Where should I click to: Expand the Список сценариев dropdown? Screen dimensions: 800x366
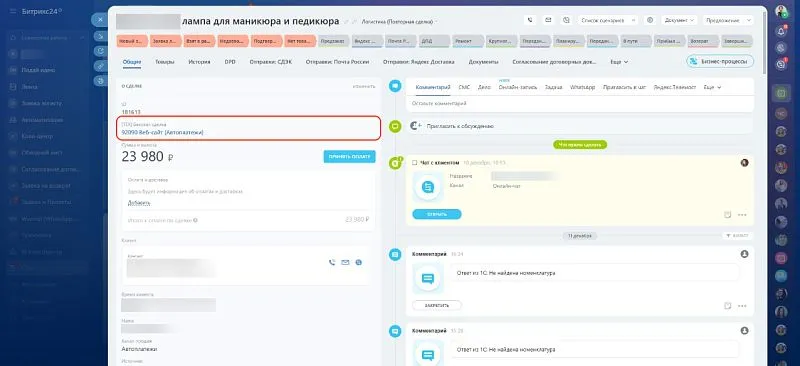click(608, 20)
